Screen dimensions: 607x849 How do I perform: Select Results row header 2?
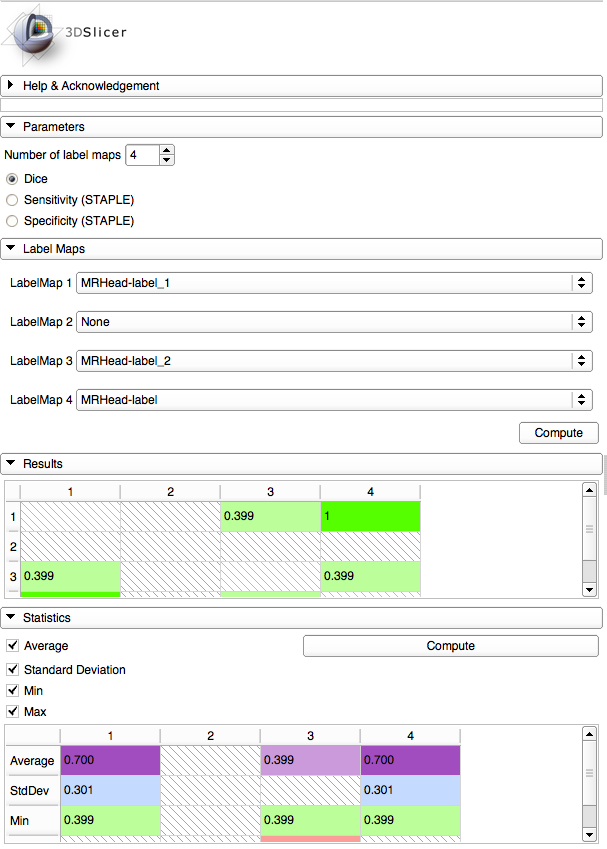13,547
